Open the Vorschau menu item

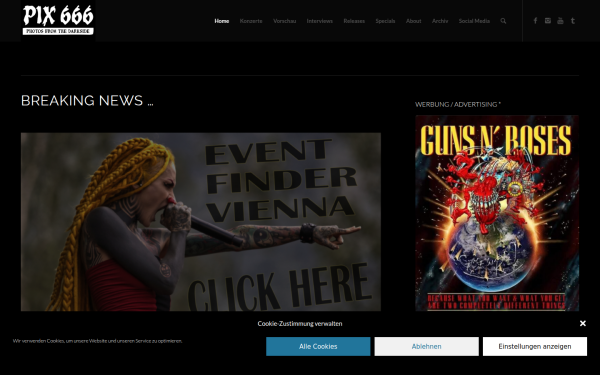click(285, 21)
